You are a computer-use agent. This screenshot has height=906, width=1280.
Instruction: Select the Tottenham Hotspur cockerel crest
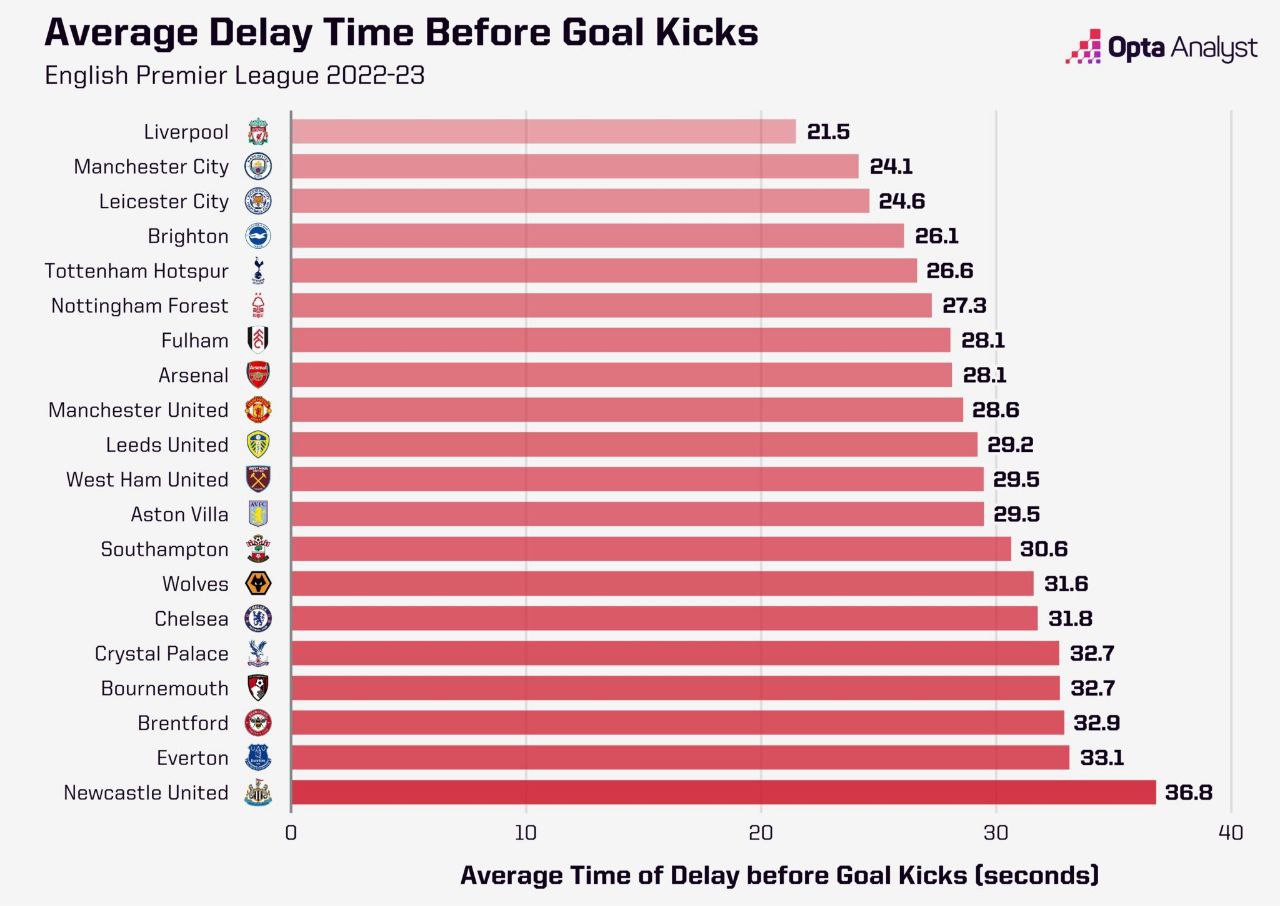coord(258,271)
